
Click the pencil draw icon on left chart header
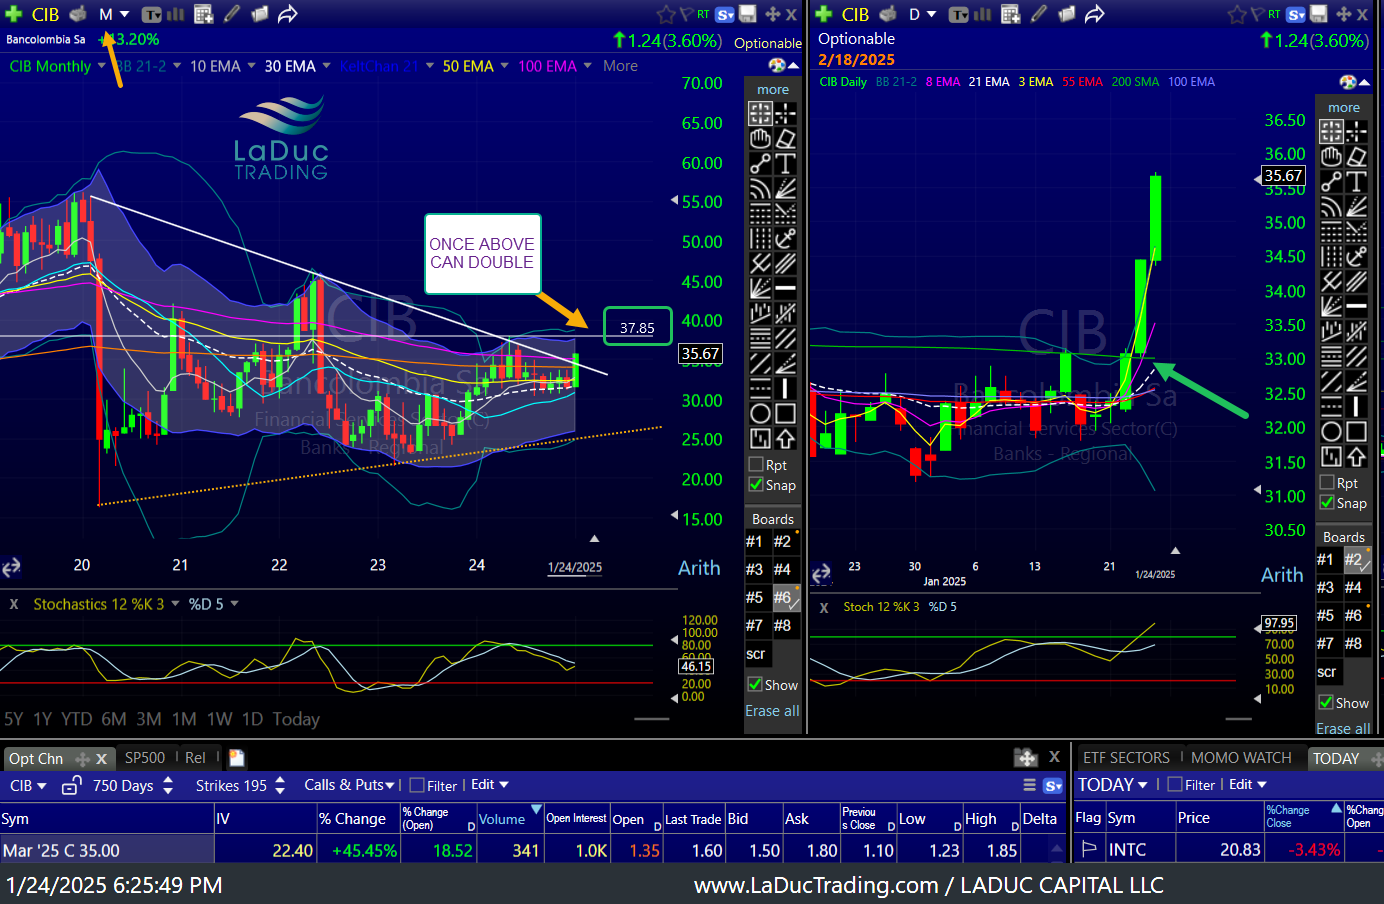[232, 14]
